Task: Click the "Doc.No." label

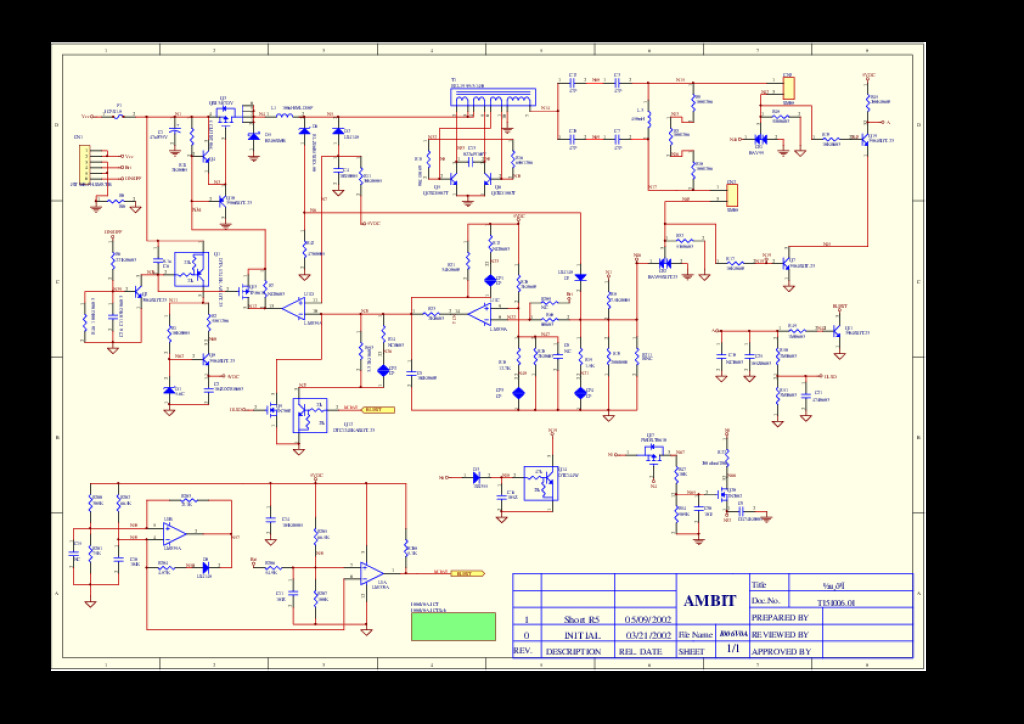Action: (765, 600)
